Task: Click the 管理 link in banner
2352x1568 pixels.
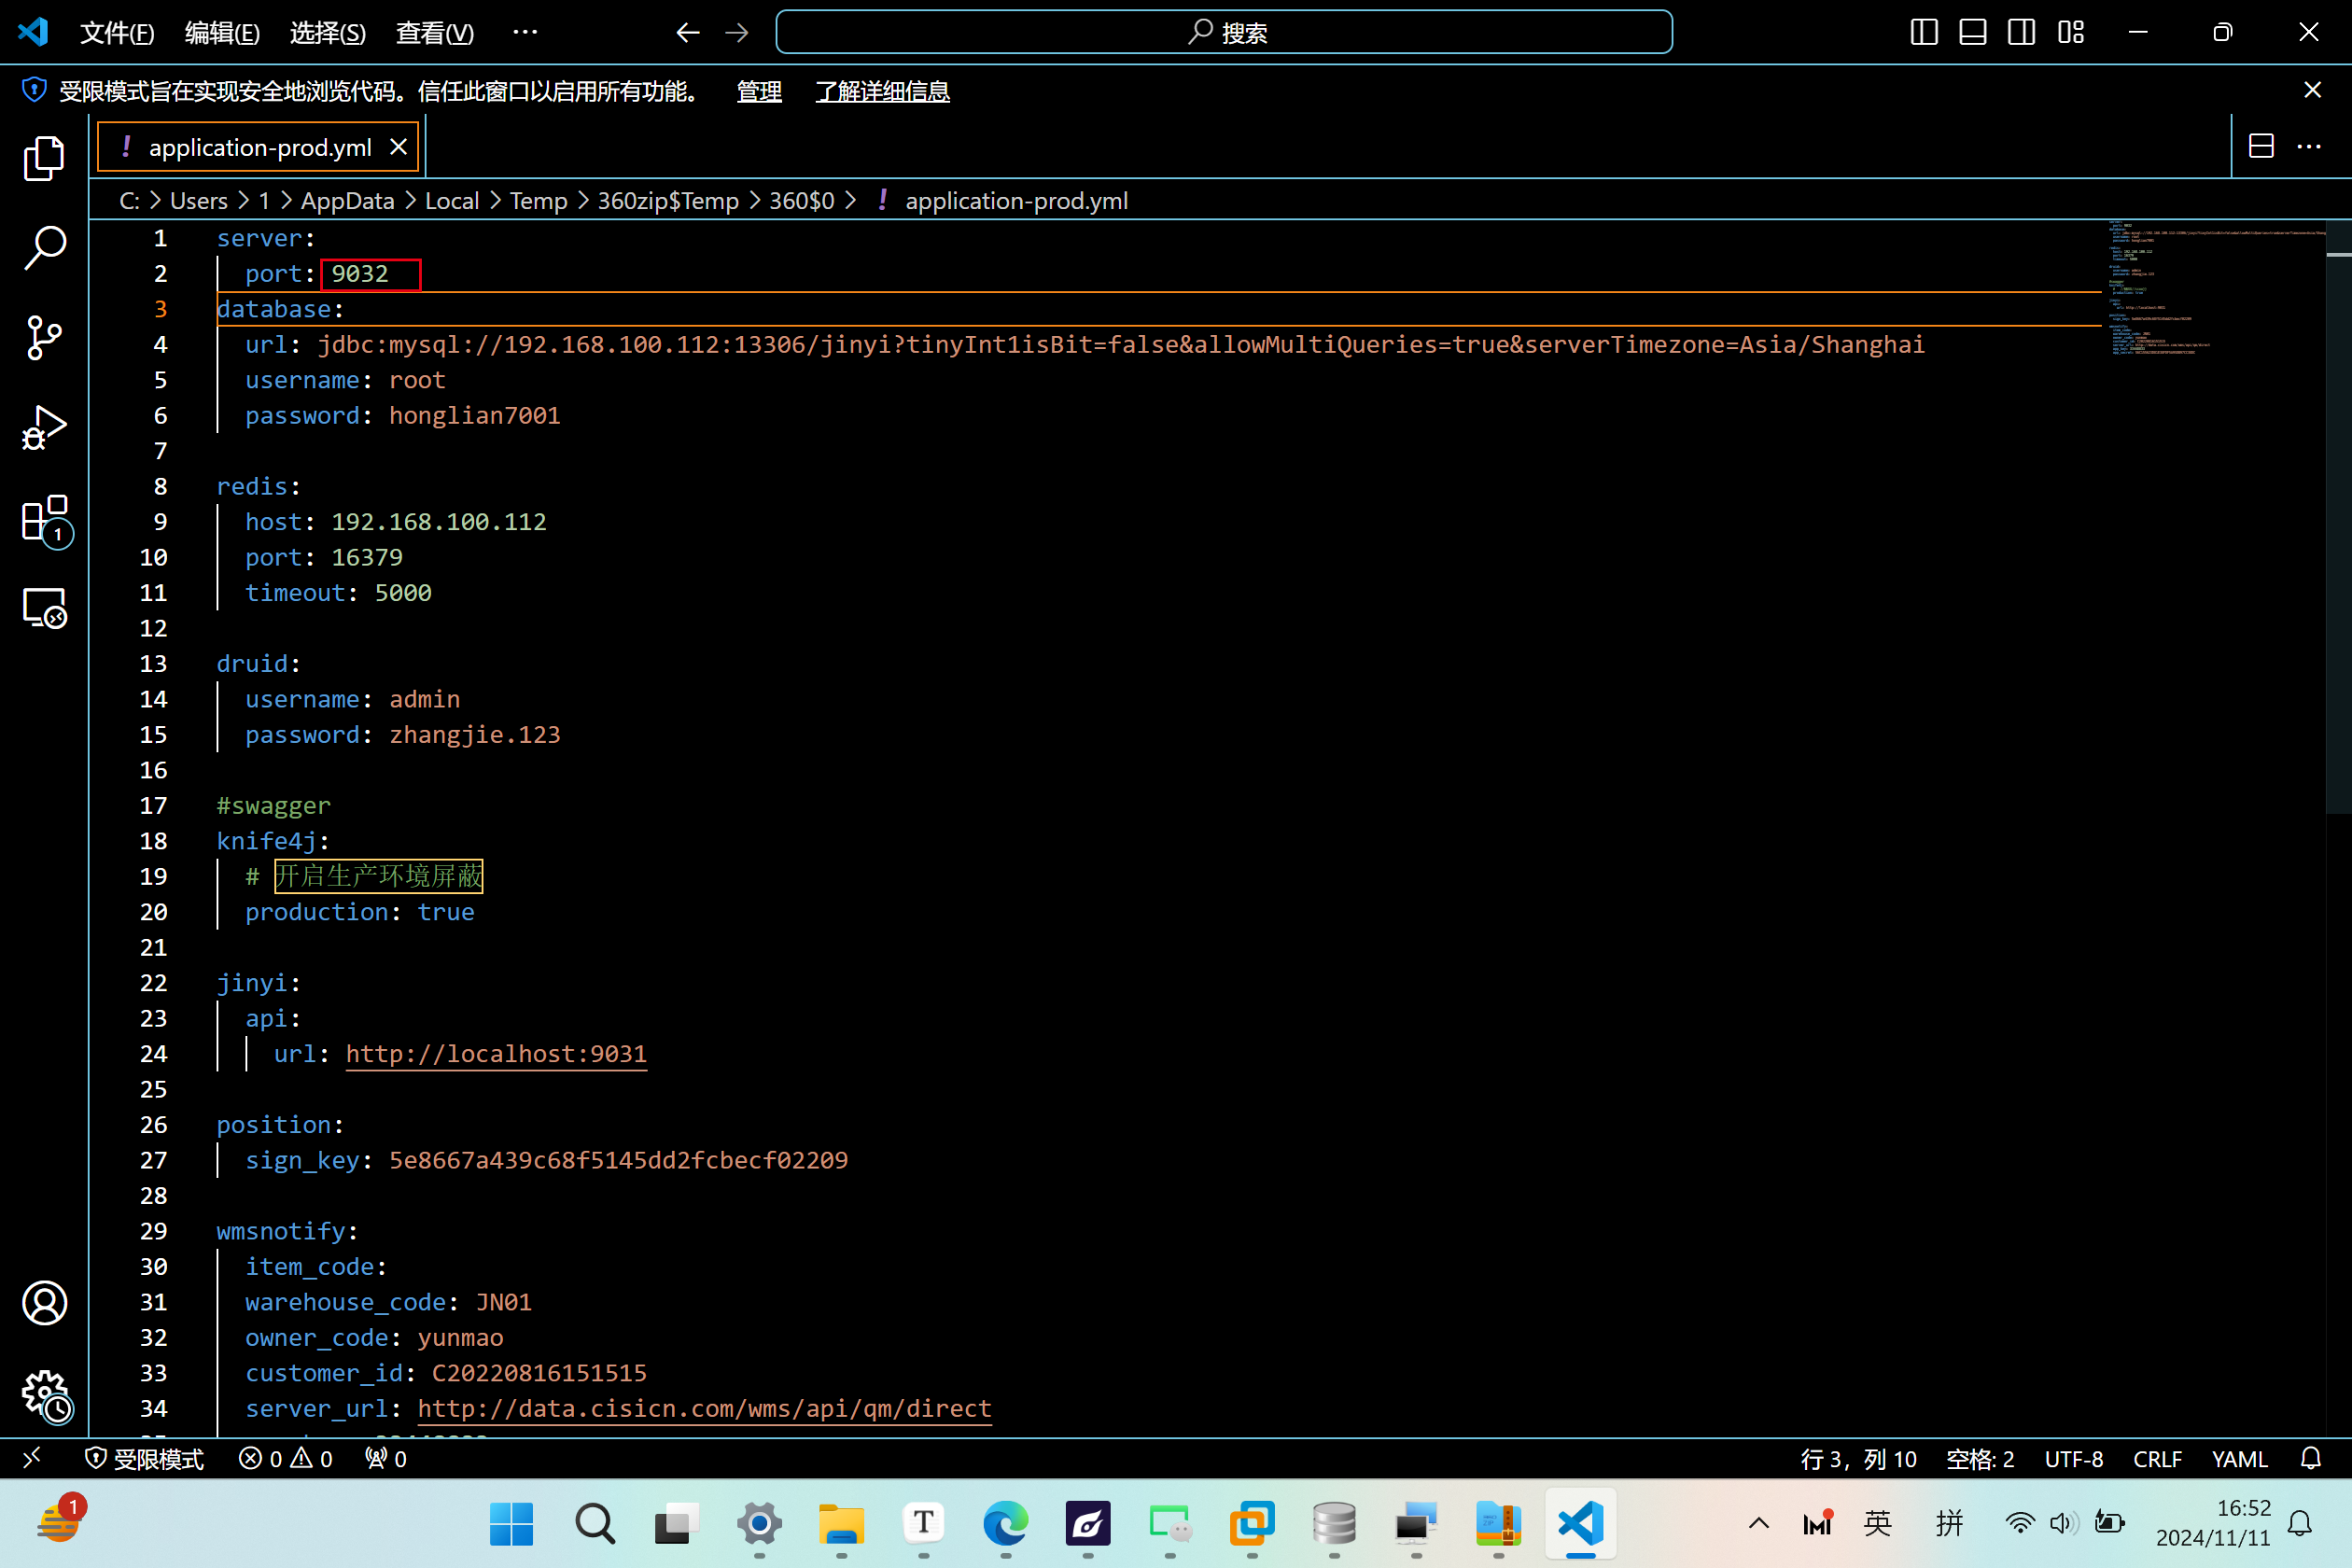Action: tap(759, 91)
